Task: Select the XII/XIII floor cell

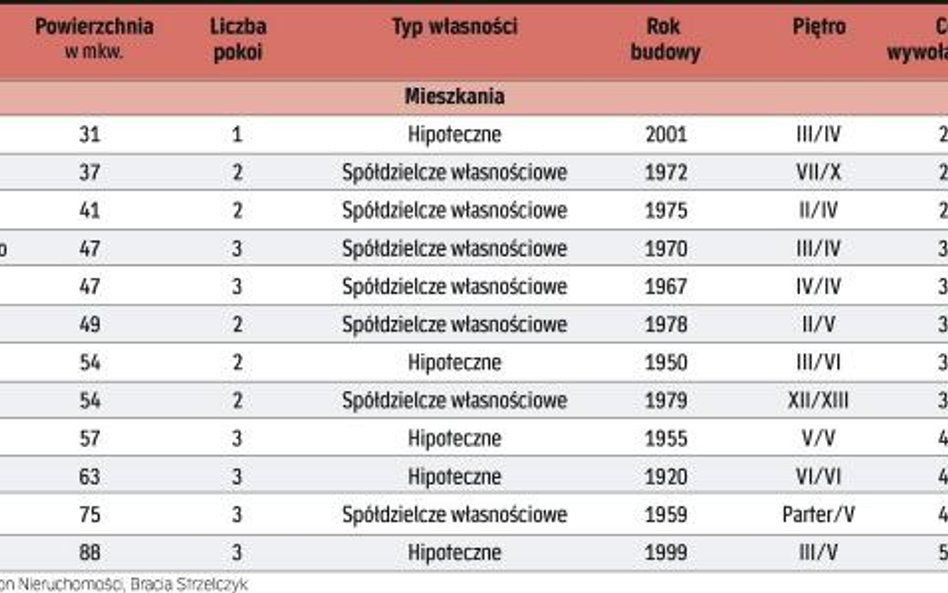Action: (819, 400)
